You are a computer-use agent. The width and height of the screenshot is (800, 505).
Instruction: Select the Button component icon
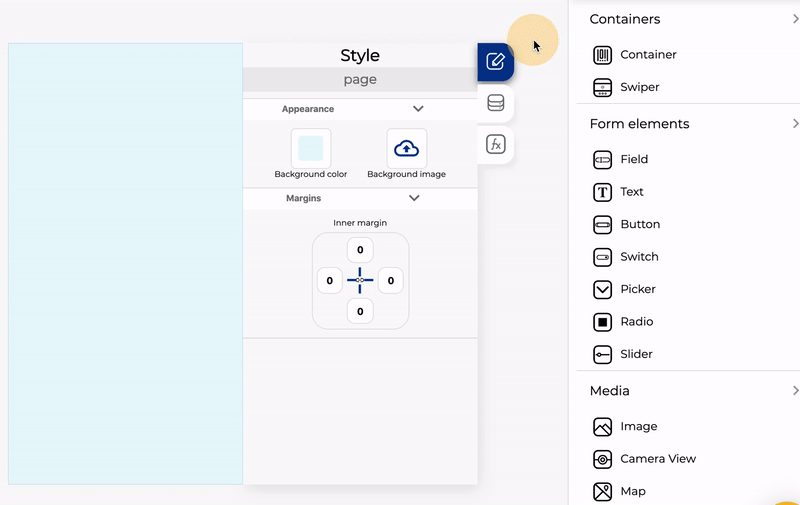coord(603,224)
